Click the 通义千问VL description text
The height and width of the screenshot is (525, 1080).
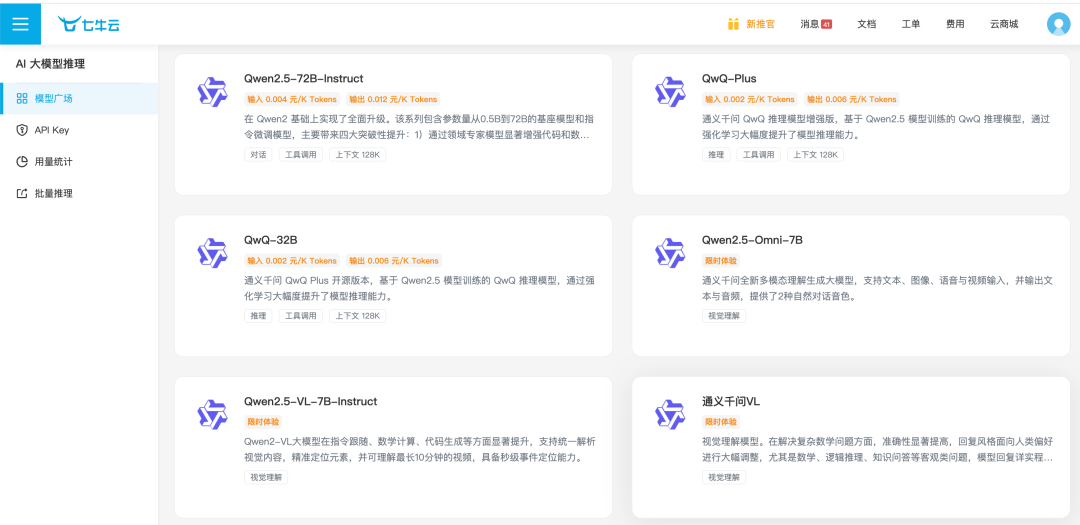[x=878, y=449]
